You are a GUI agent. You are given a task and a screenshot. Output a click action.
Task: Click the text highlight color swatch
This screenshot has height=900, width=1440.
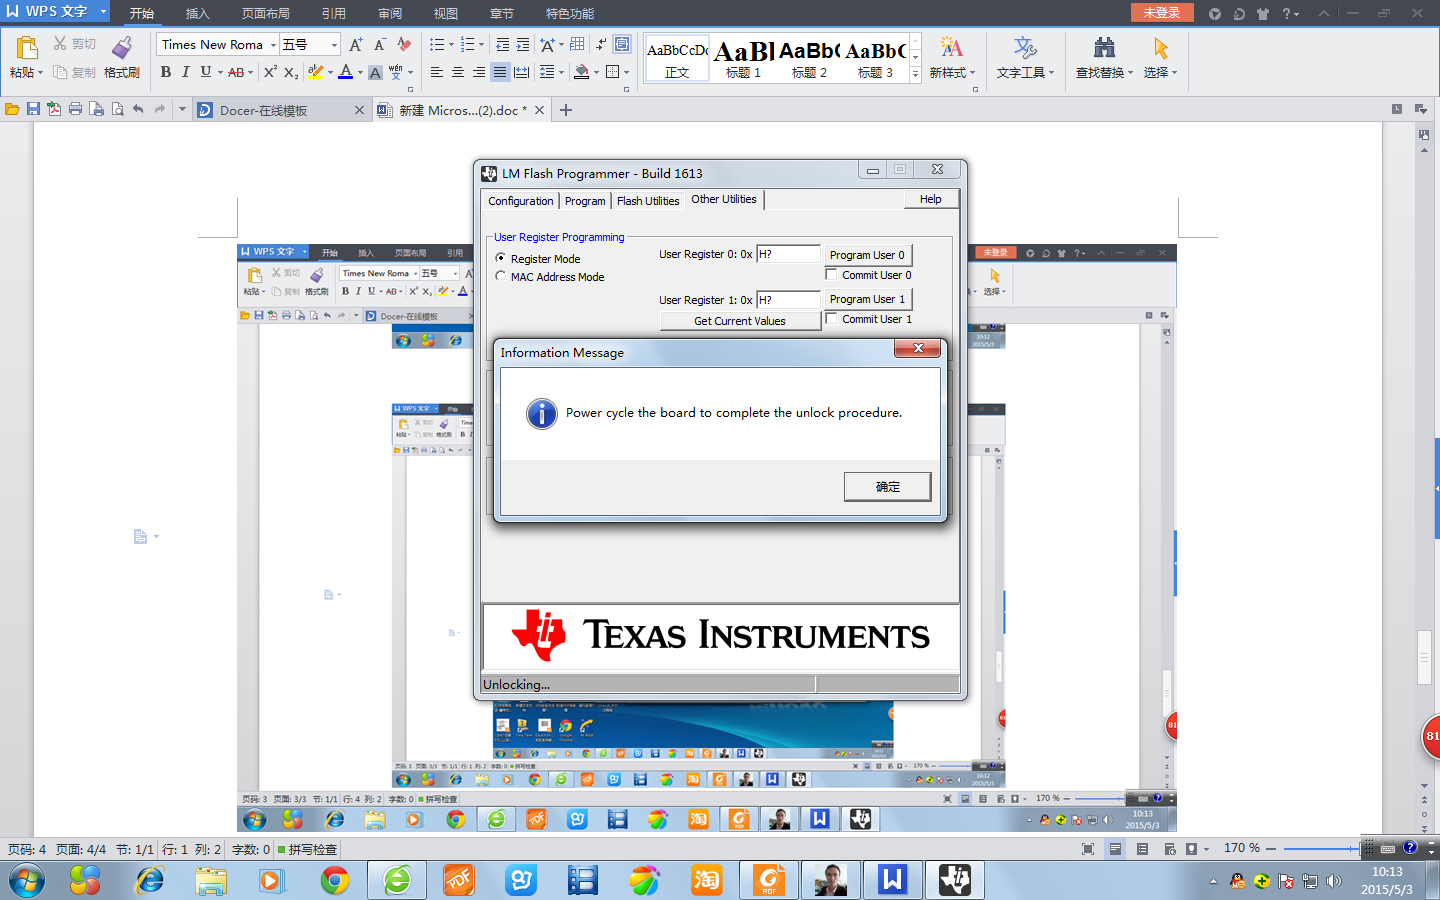coord(316,72)
